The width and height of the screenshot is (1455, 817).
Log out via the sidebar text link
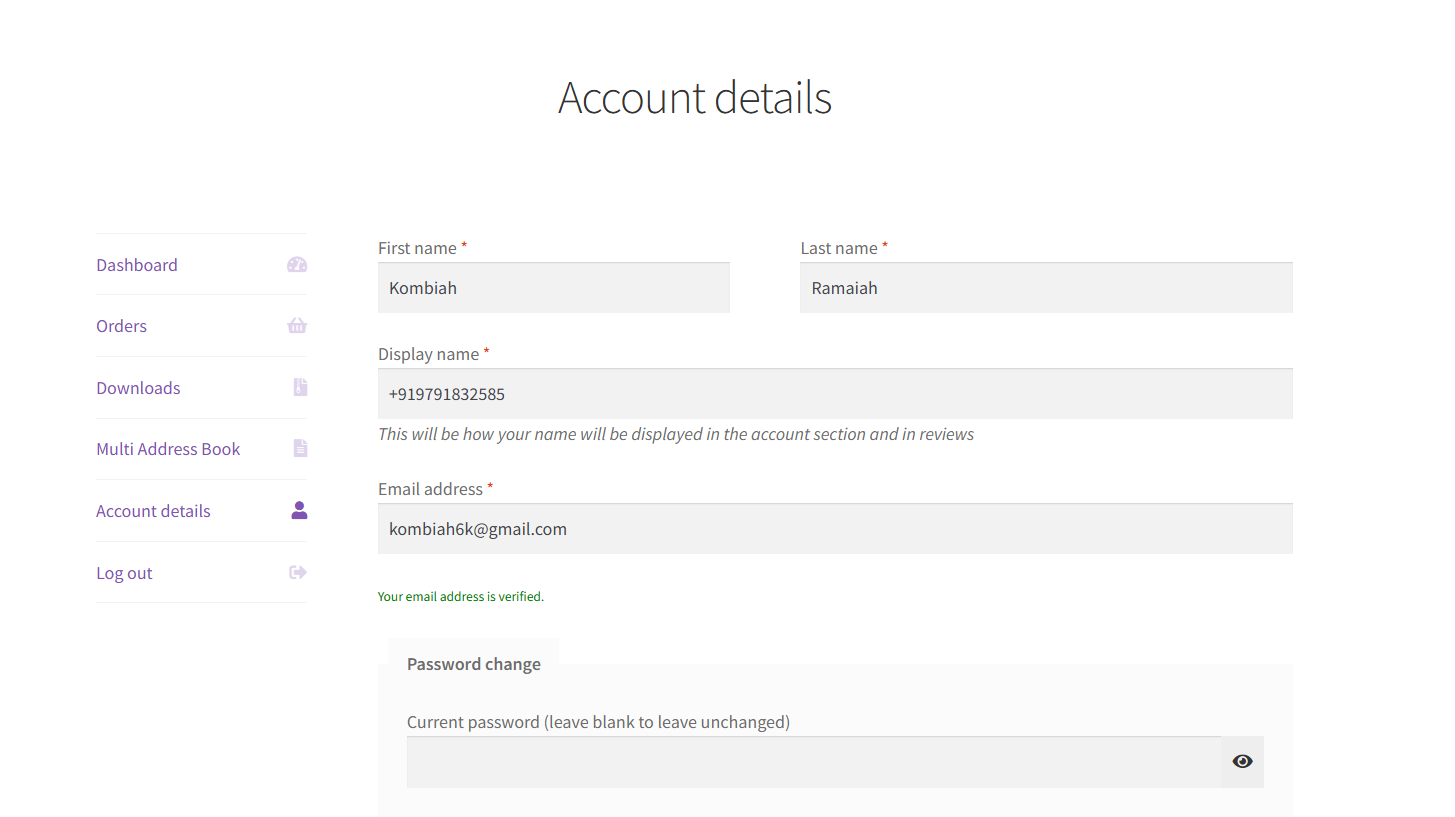[124, 573]
